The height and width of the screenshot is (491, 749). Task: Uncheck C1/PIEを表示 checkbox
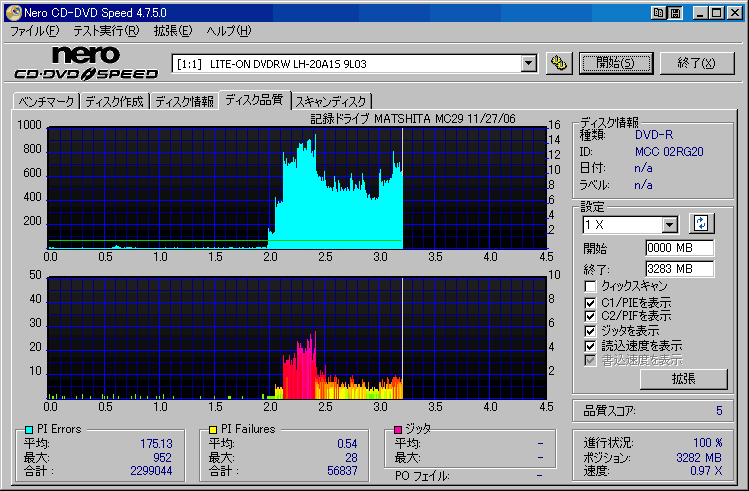coord(590,303)
